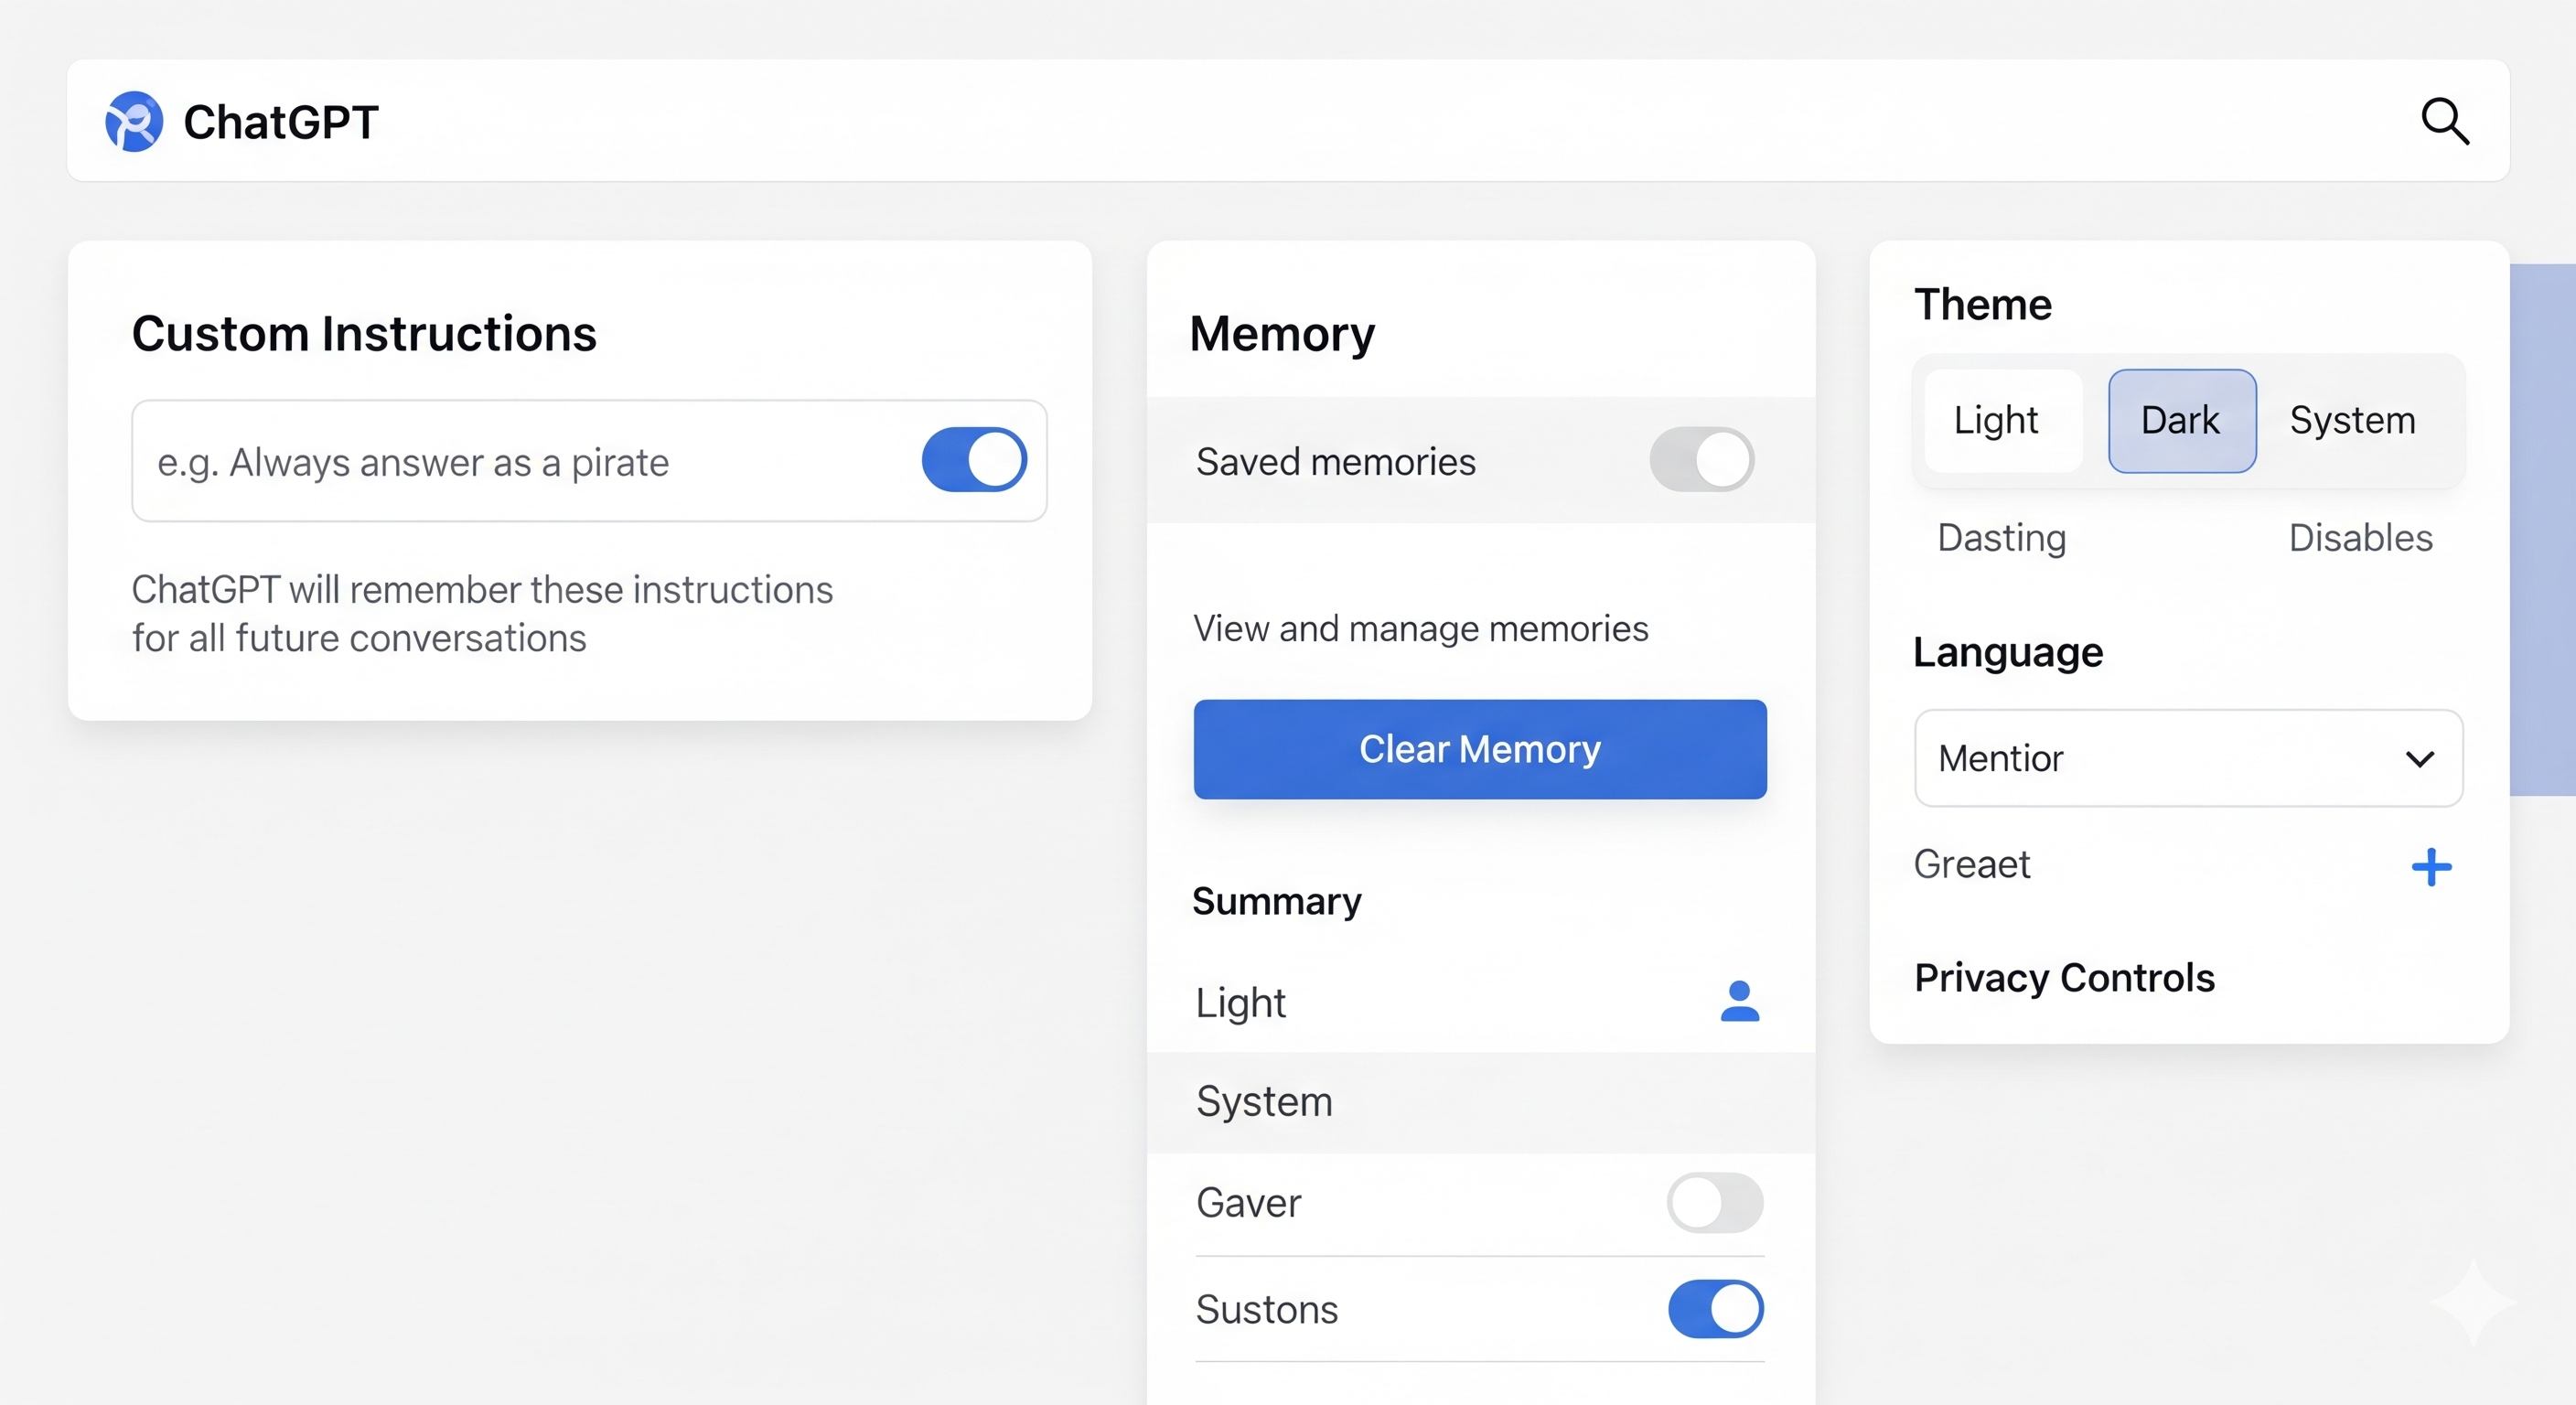Click the blue plus icon beside Greaet
The width and height of the screenshot is (2576, 1405).
click(x=2431, y=867)
